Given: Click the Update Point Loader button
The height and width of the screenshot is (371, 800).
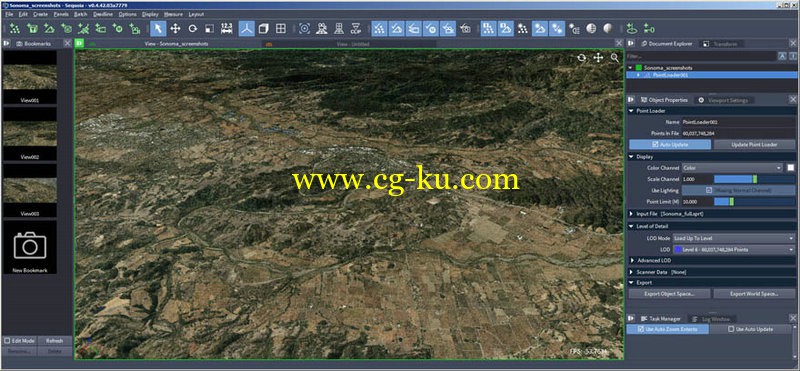Looking at the screenshot, I should [754, 144].
